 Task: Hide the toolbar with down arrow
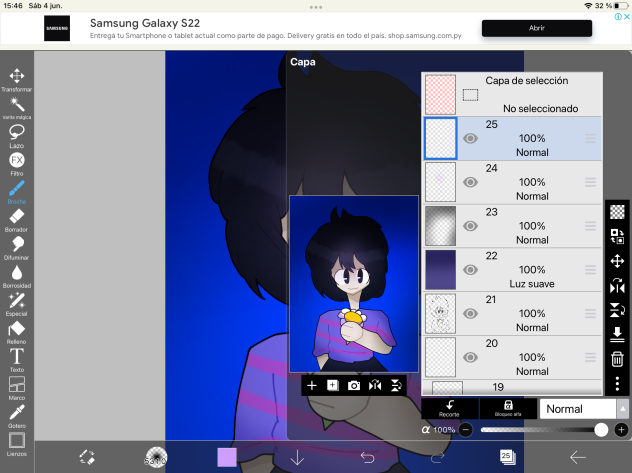click(297, 457)
